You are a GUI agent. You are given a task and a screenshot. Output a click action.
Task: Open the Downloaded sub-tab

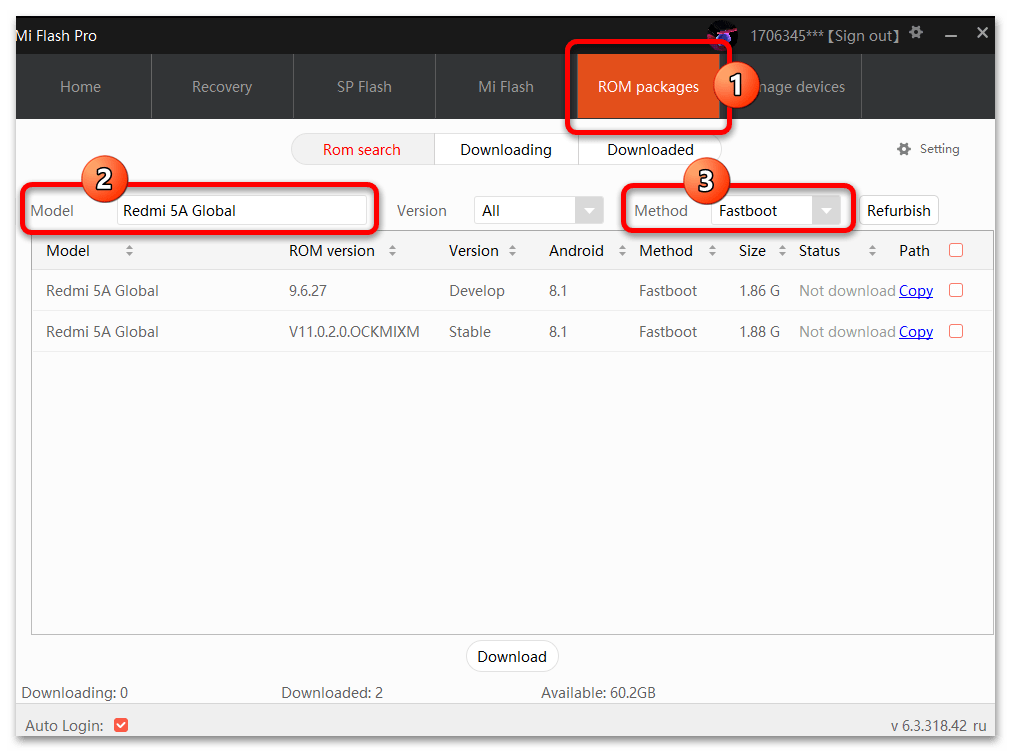click(x=650, y=150)
